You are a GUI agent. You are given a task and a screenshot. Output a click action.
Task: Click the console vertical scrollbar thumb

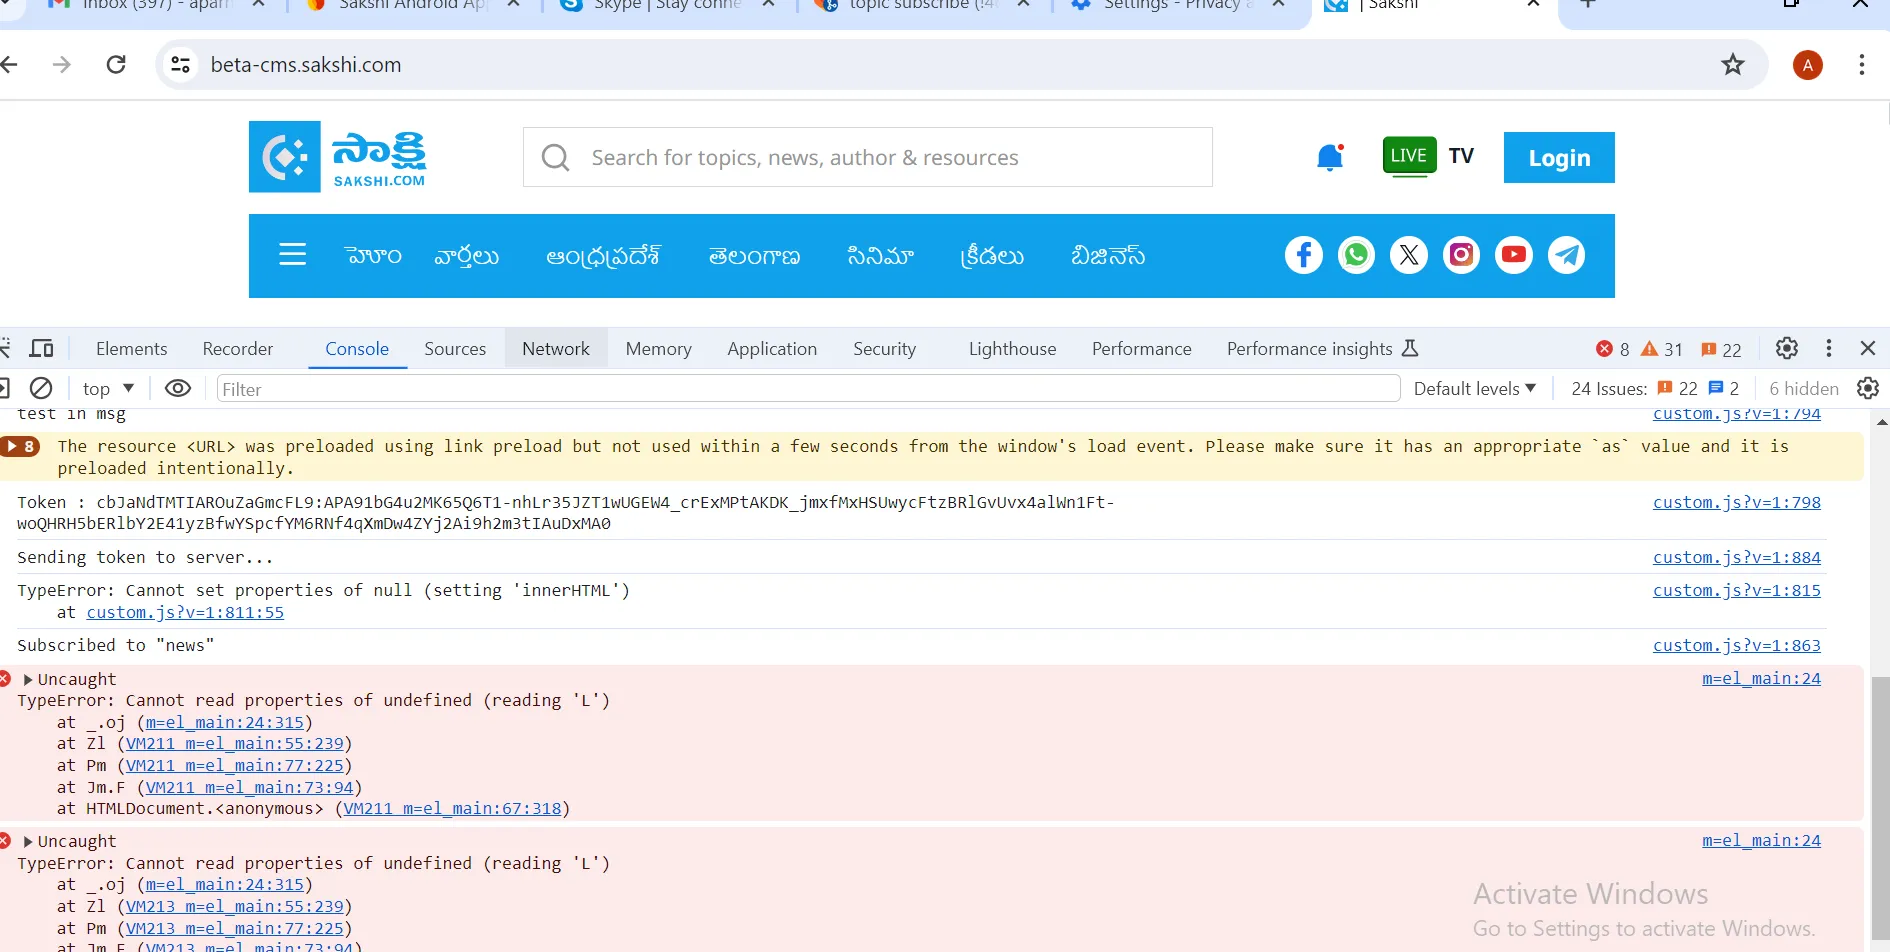coord(1880,807)
